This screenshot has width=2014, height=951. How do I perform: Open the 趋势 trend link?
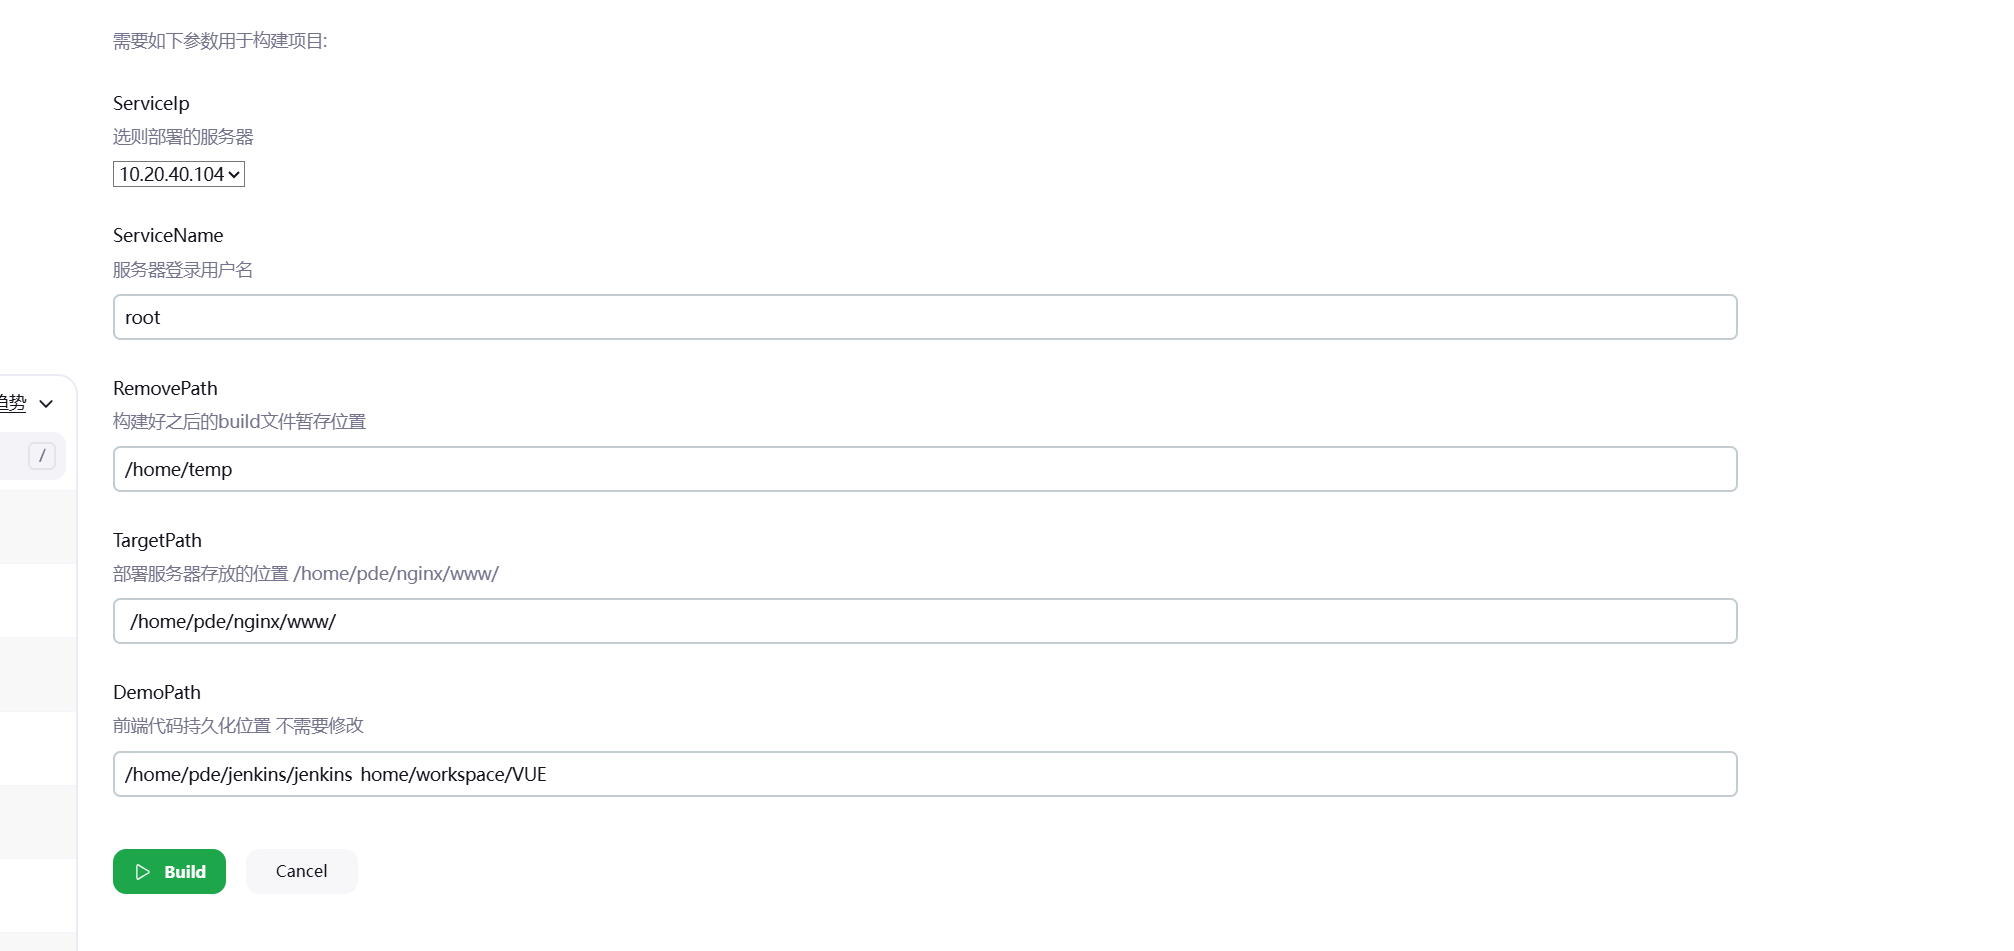pos(12,403)
